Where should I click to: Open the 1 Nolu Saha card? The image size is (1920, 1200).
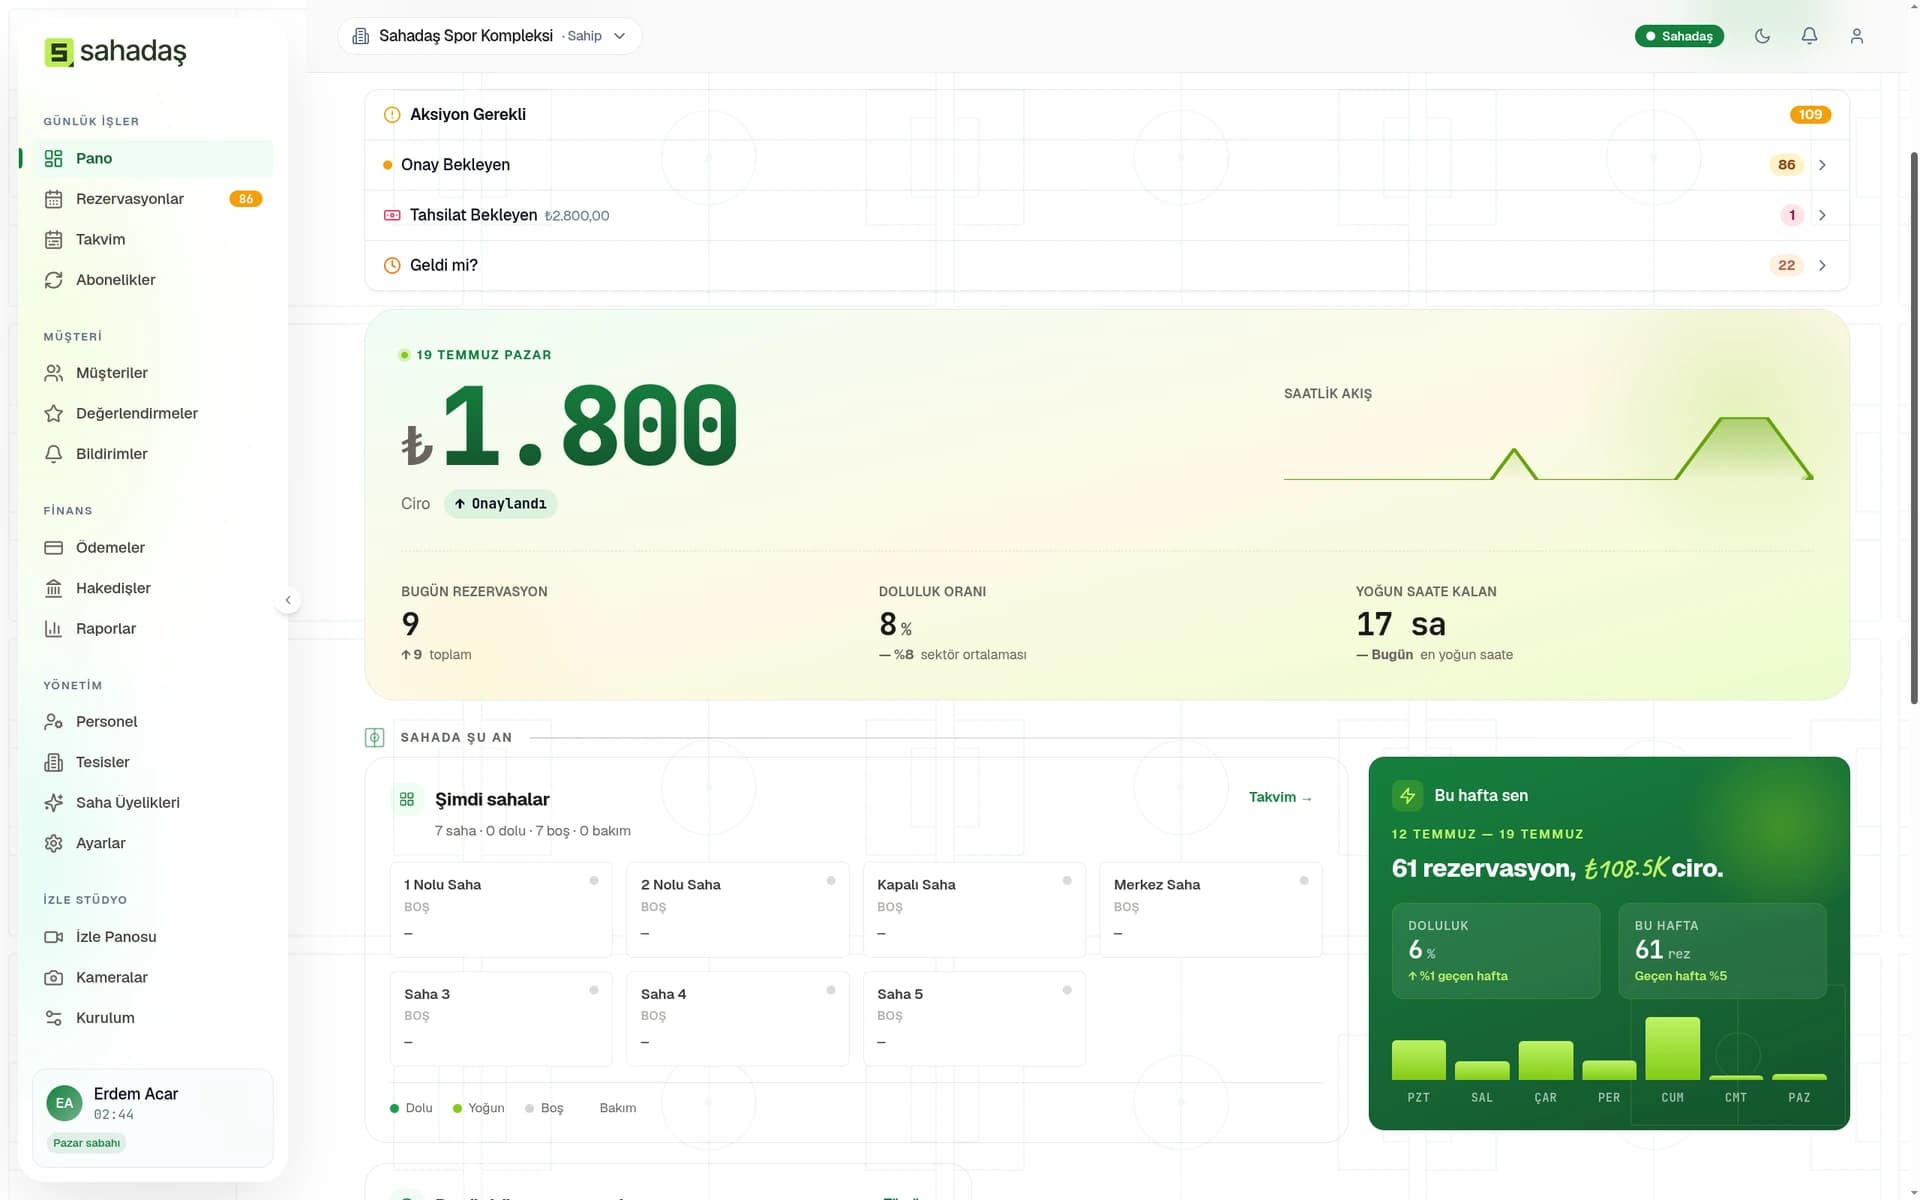501,909
